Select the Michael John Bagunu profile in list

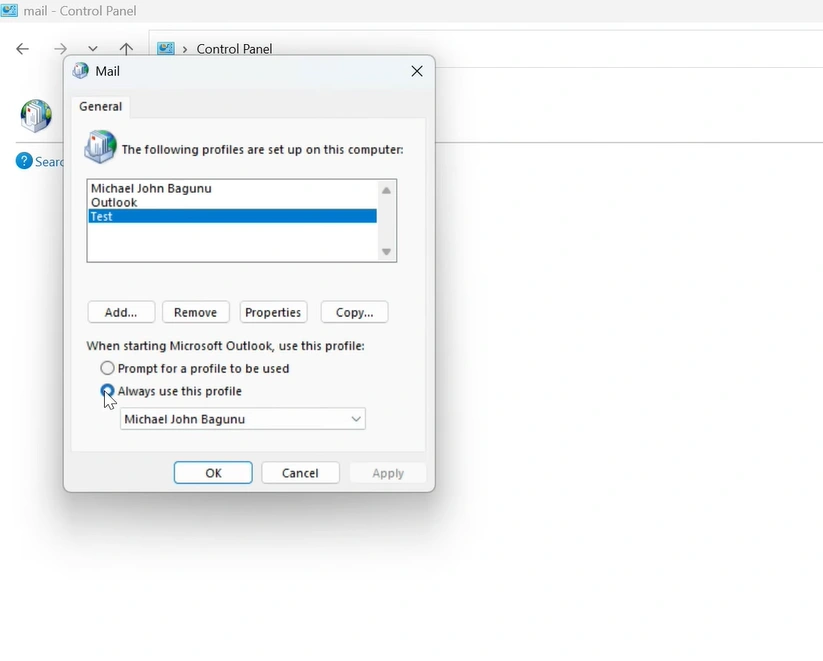point(233,188)
